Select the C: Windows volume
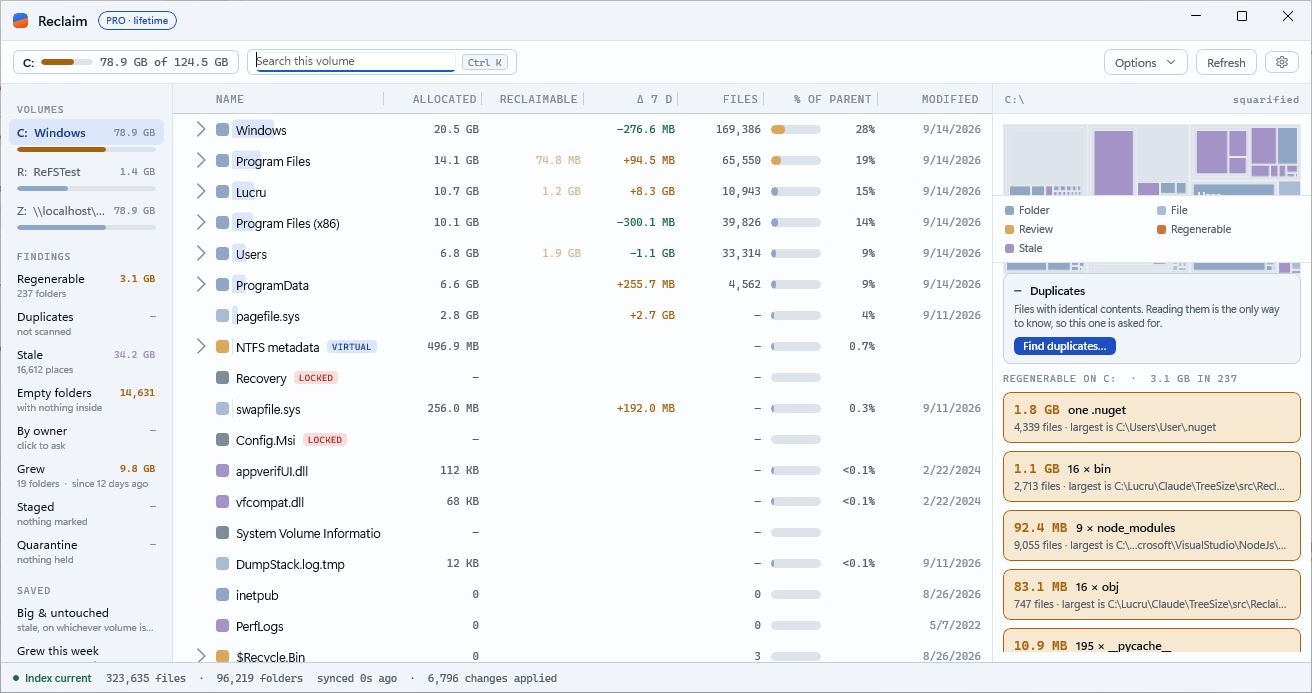1312x693 pixels. (86, 135)
